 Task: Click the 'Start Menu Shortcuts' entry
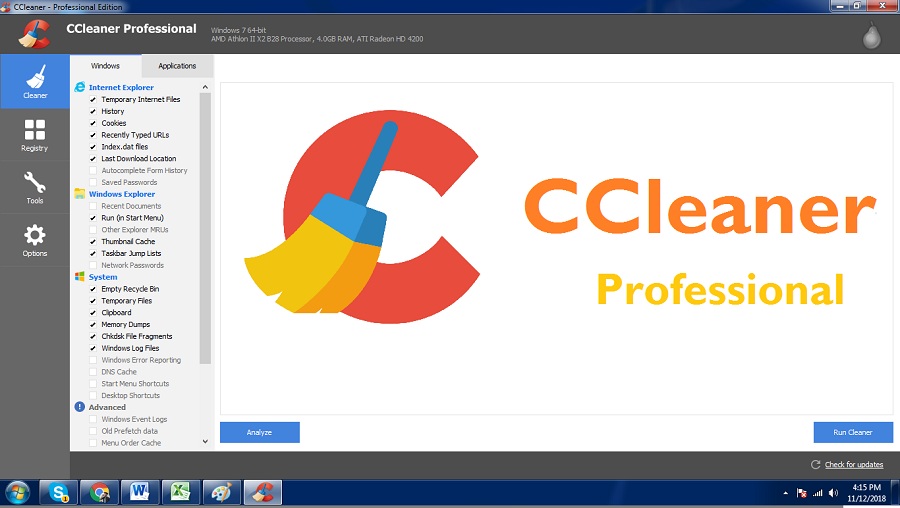coord(135,383)
